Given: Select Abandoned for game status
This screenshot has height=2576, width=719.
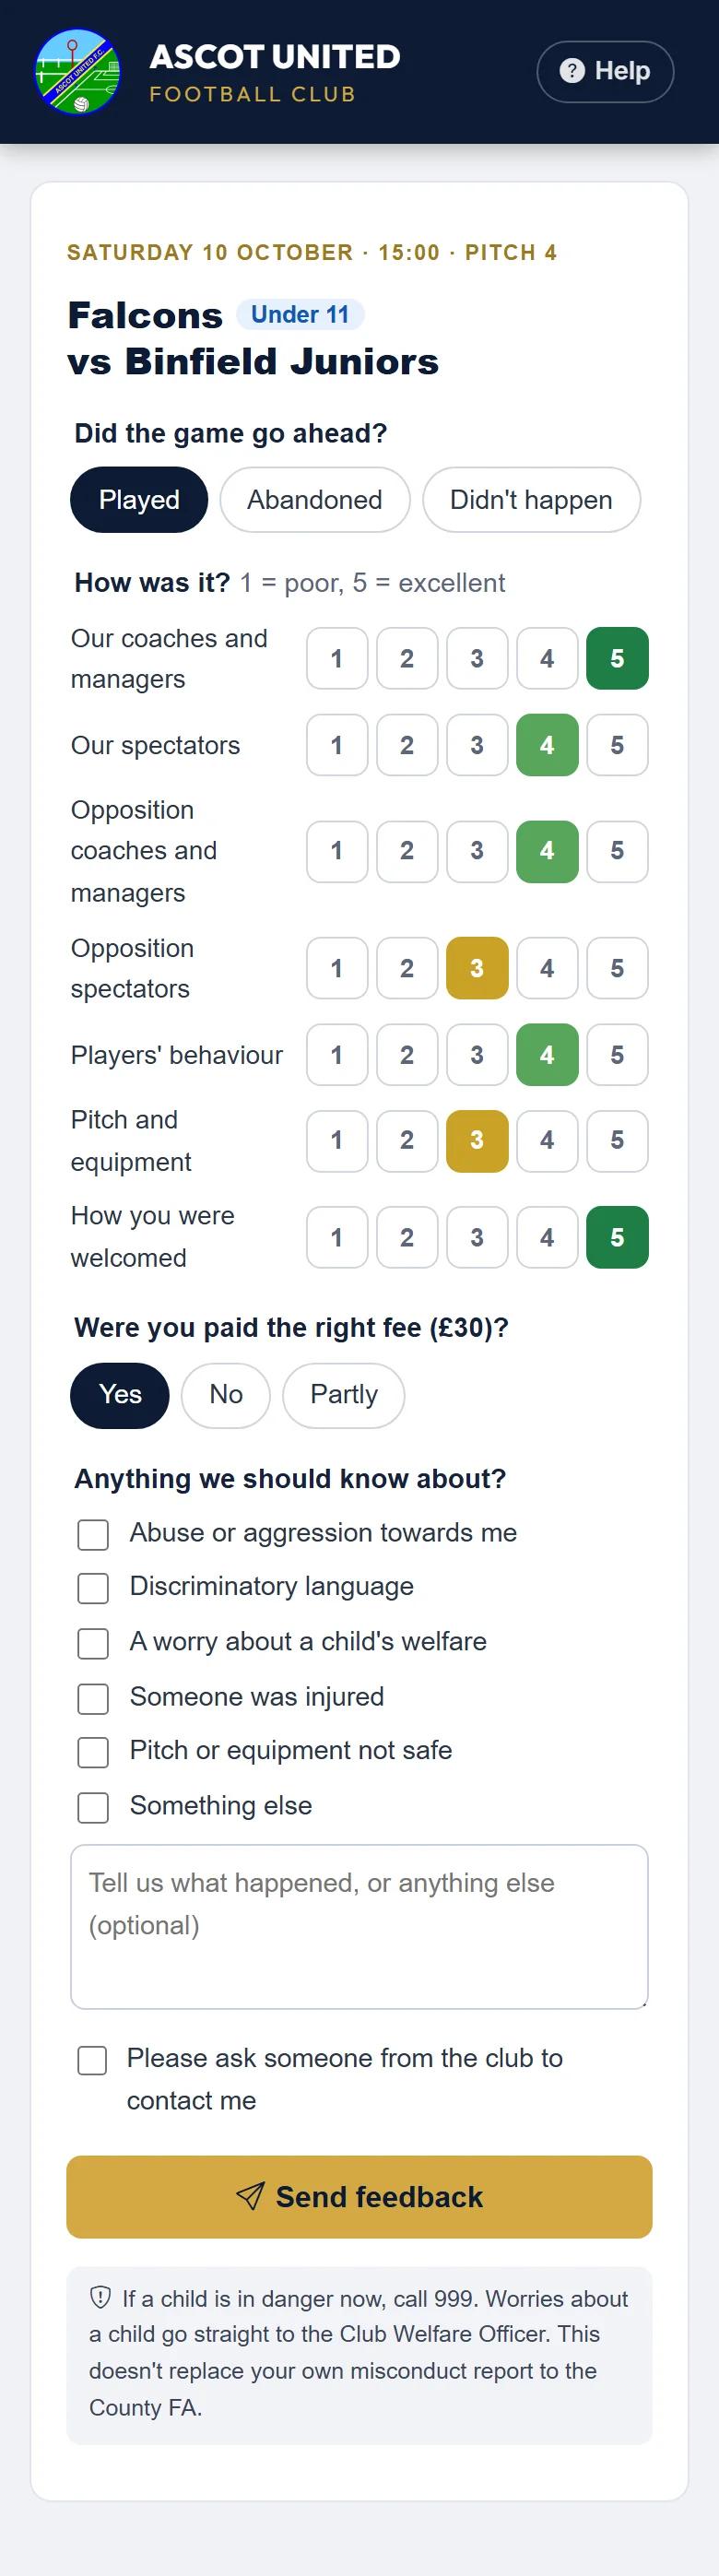Looking at the screenshot, I should 315,500.
